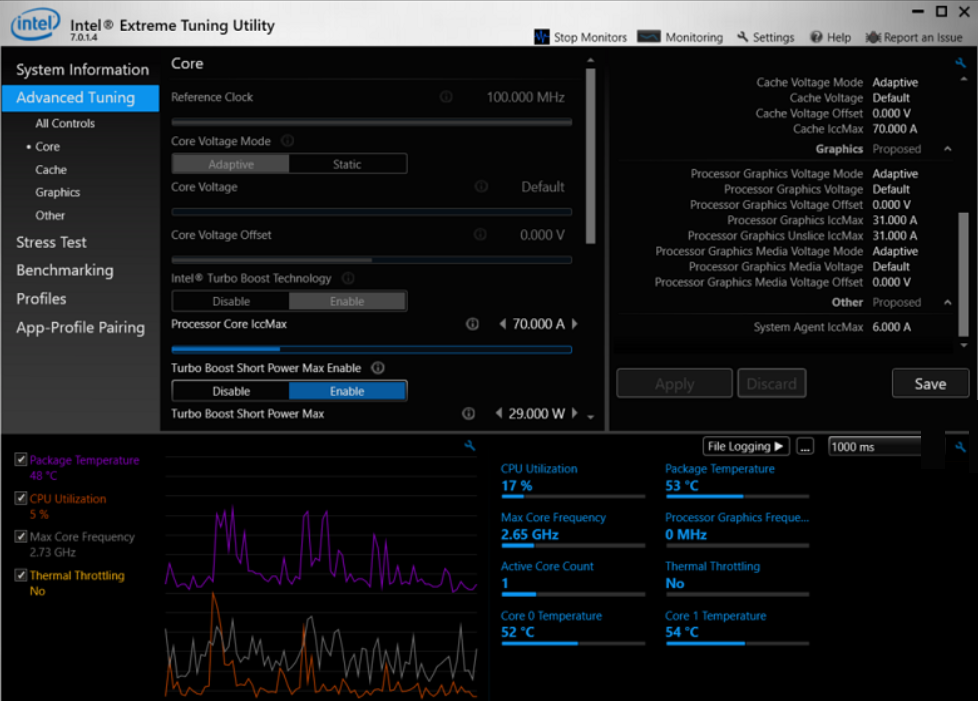Screen dimensions: 978x701
Task: Open Monitoring view from top toolbar
Action: coord(649,37)
